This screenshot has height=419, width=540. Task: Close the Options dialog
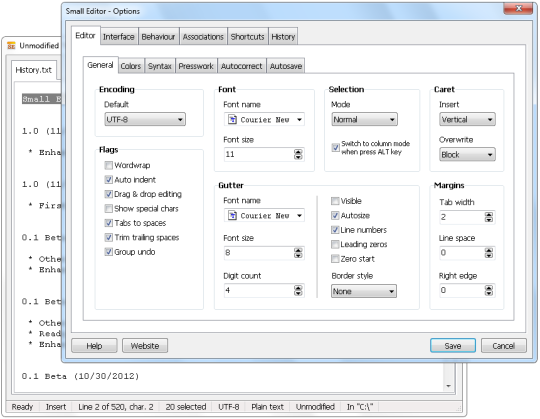point(518,8)
